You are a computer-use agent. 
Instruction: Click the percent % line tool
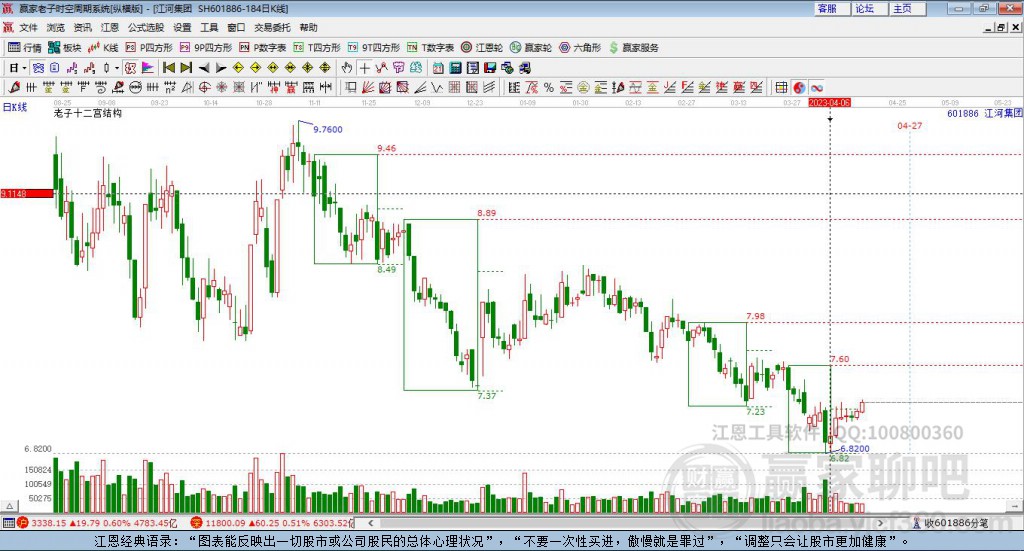(x=549, y=87)
